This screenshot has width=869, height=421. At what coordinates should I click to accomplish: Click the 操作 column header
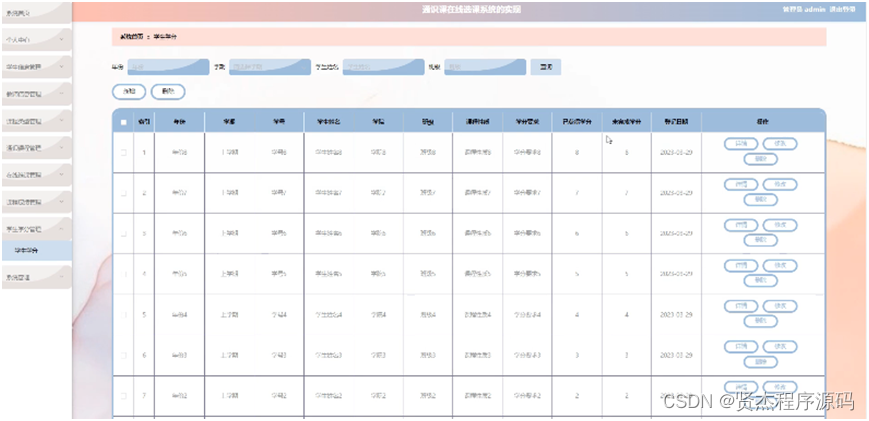coord(763,122)
